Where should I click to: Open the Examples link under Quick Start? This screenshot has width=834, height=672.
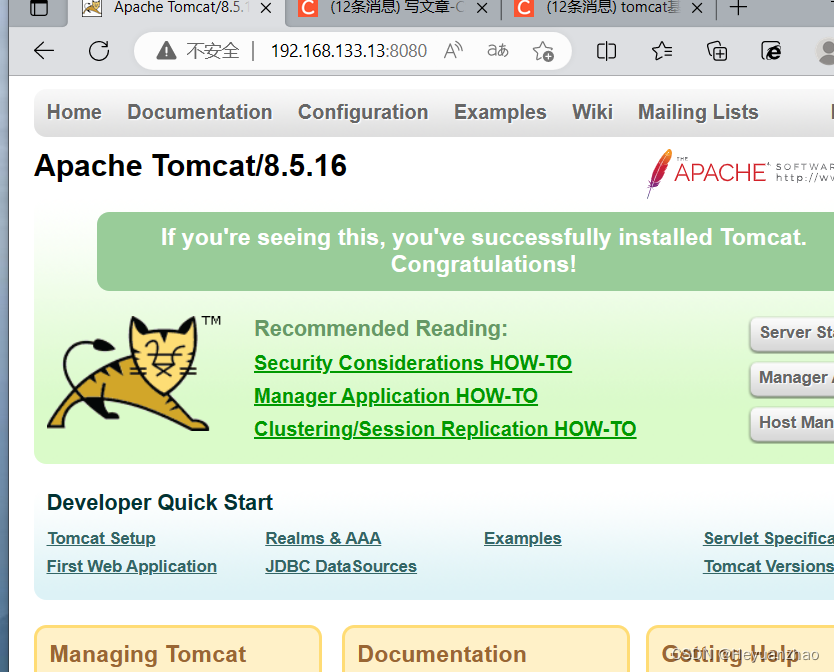coord(523,538)
